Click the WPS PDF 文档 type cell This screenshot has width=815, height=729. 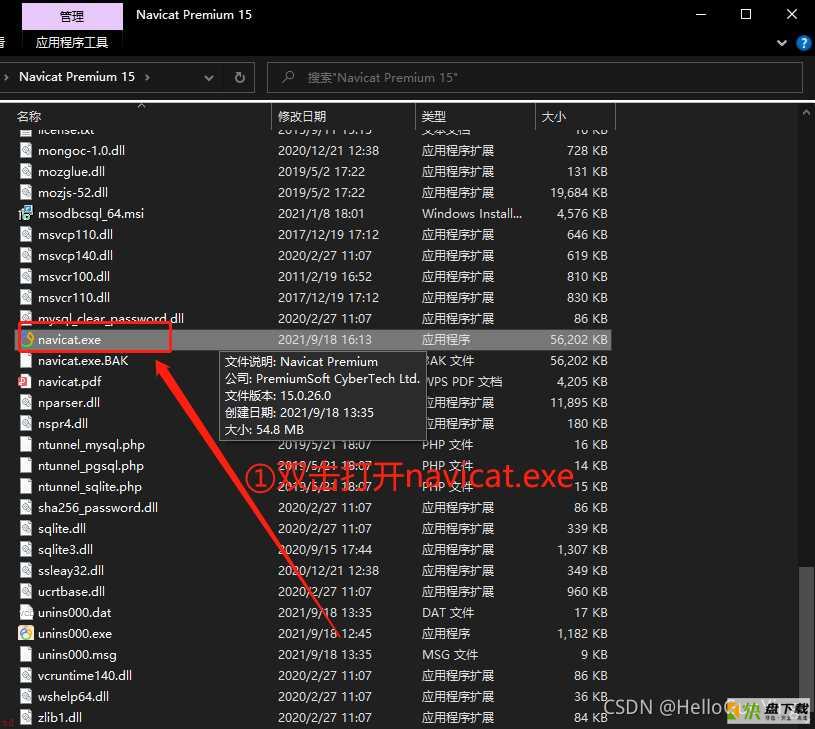(x=464, y=382)
